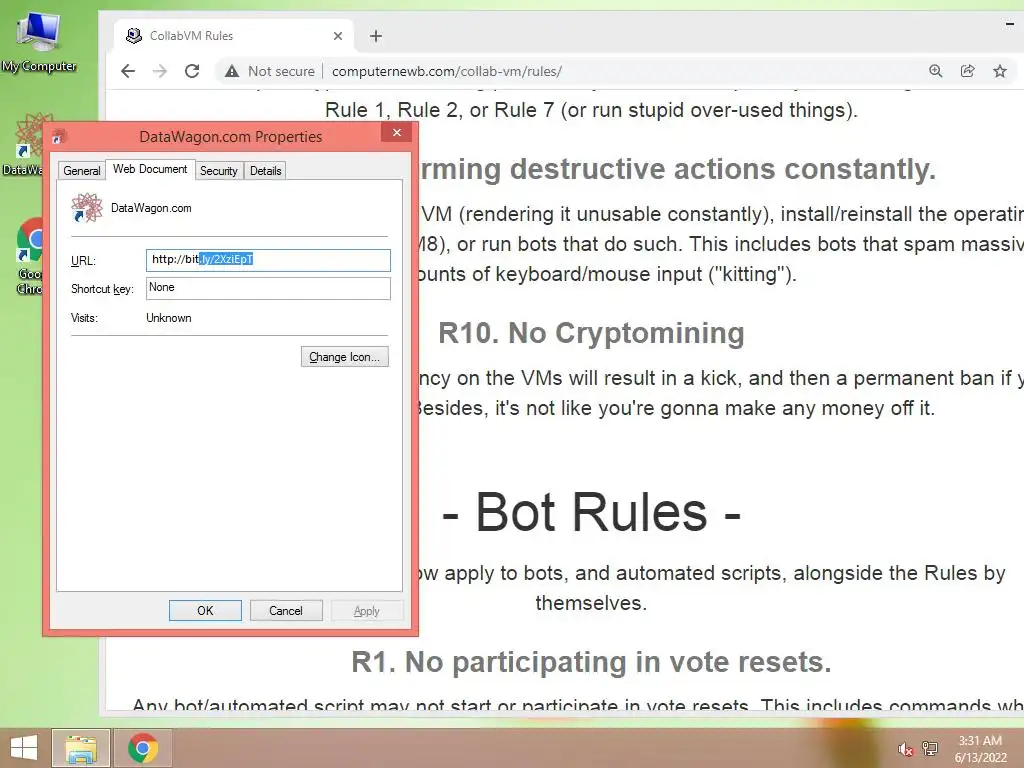This screenshot has width=1024, height=768.
Task: Click the DataWagon.com name text in dialog
Action: coord(151,208)
